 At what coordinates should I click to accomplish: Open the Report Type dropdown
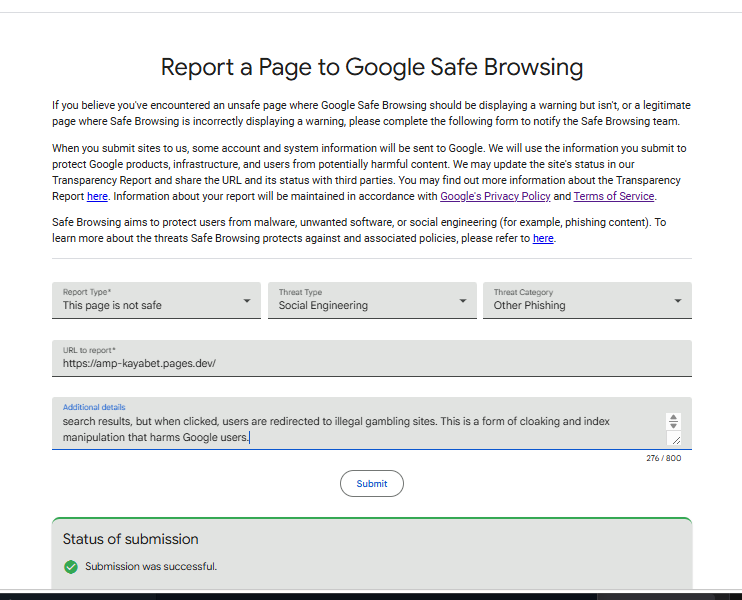tap(156, 300)
